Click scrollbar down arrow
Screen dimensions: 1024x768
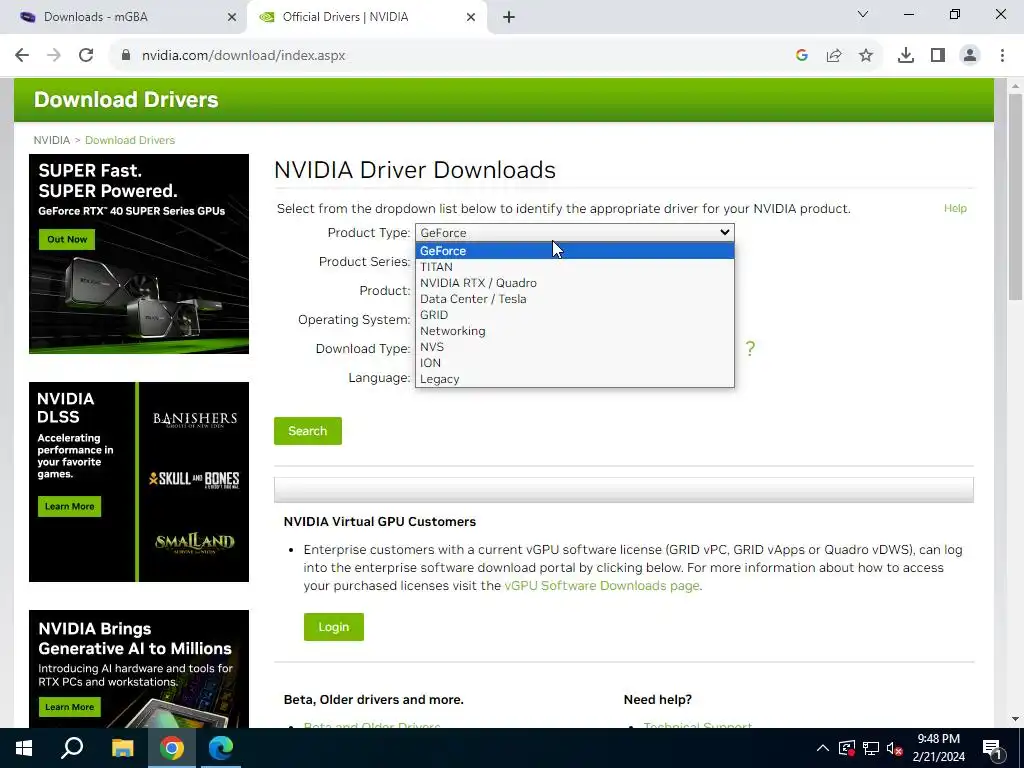point(1016,719)
